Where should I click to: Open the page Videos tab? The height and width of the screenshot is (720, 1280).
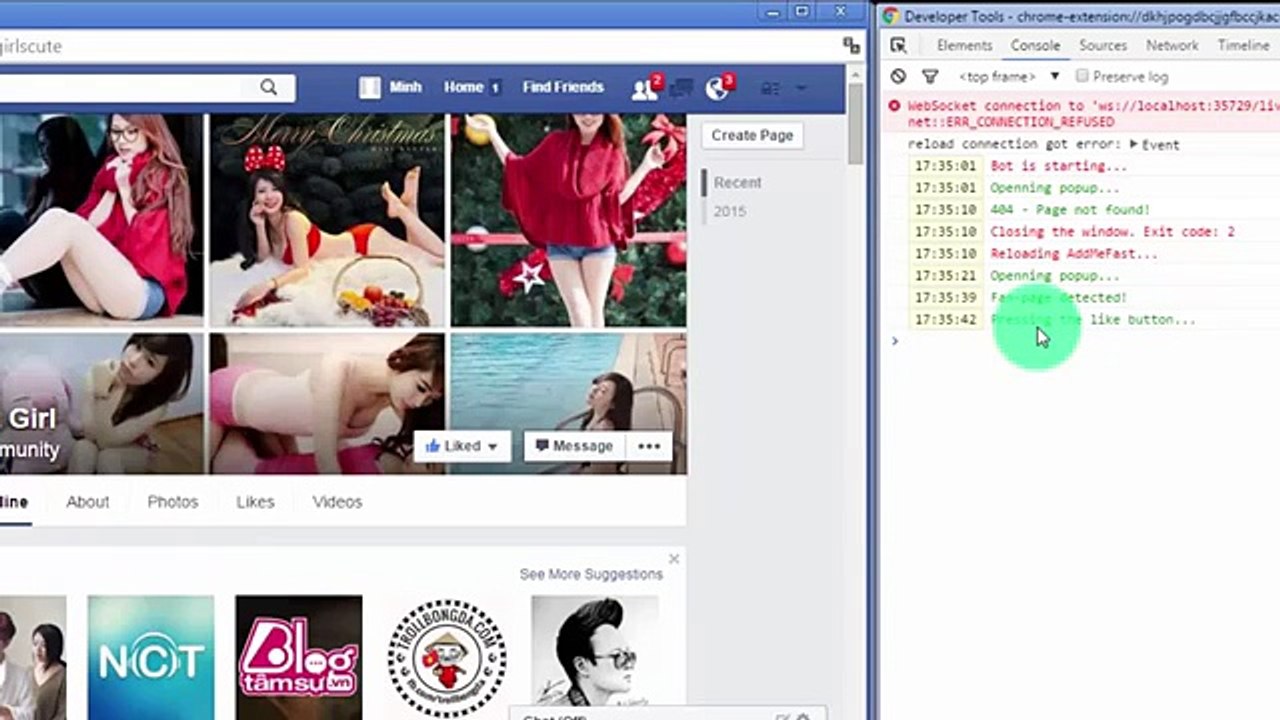click(x=337, y=502)
